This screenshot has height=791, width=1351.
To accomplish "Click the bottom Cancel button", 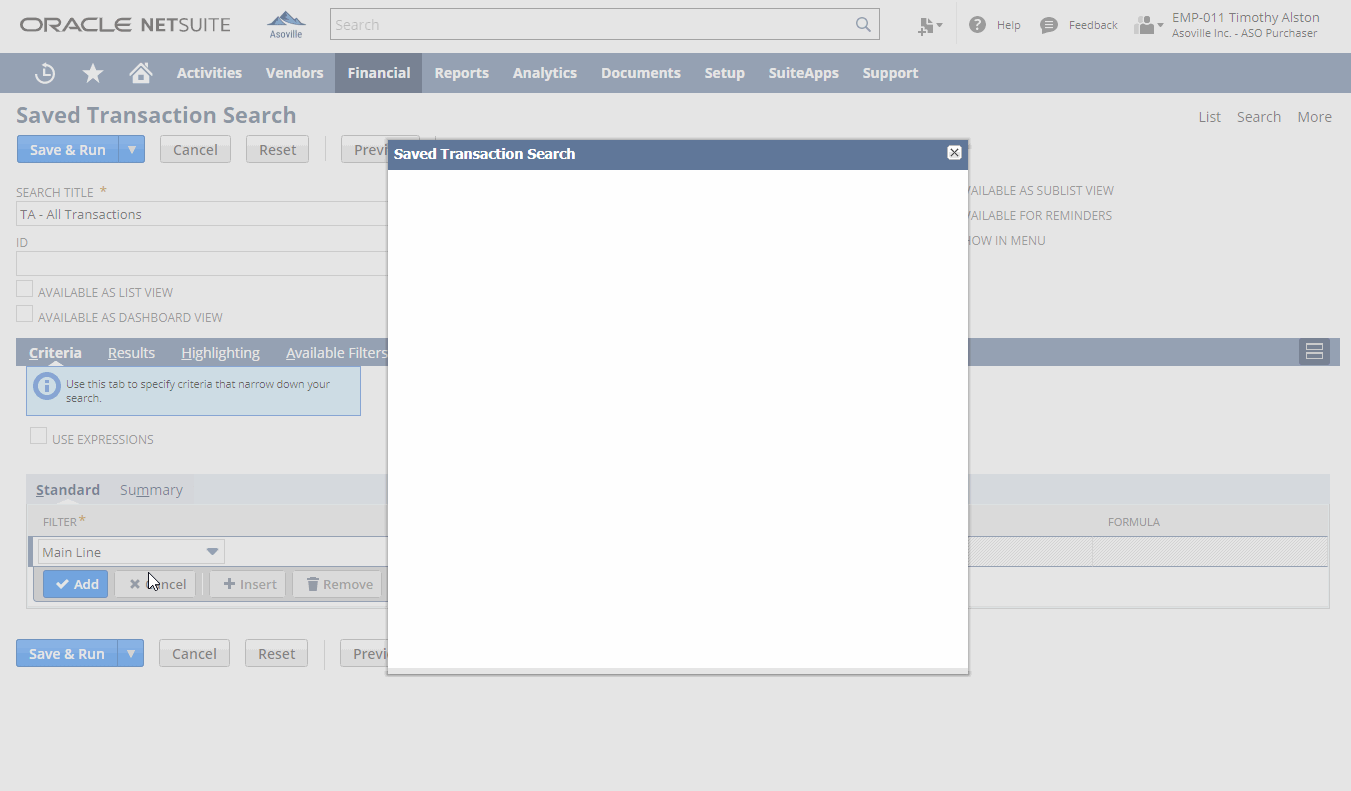I will pyautogui.click(x=194, y=654).
